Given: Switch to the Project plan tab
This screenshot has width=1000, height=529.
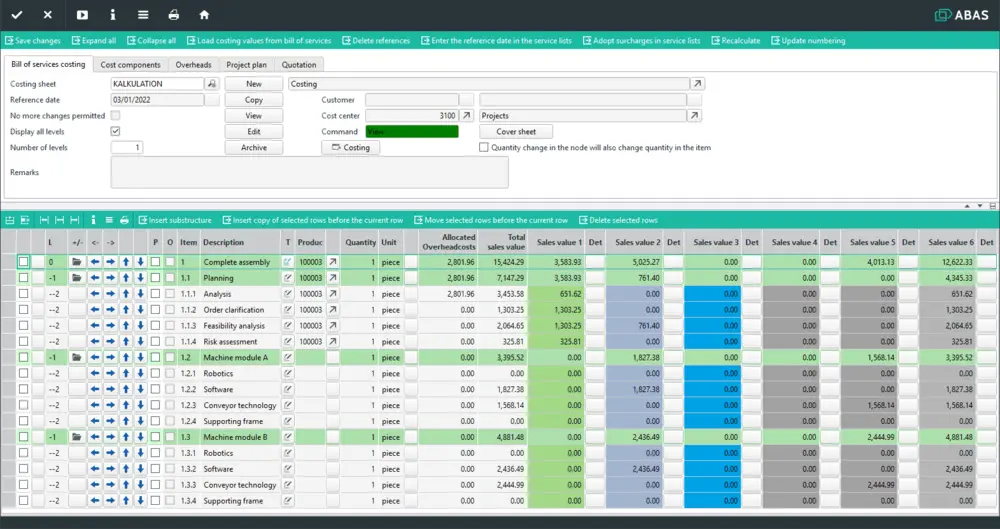Looking at the screenshot, I should [x=246, y=64].
